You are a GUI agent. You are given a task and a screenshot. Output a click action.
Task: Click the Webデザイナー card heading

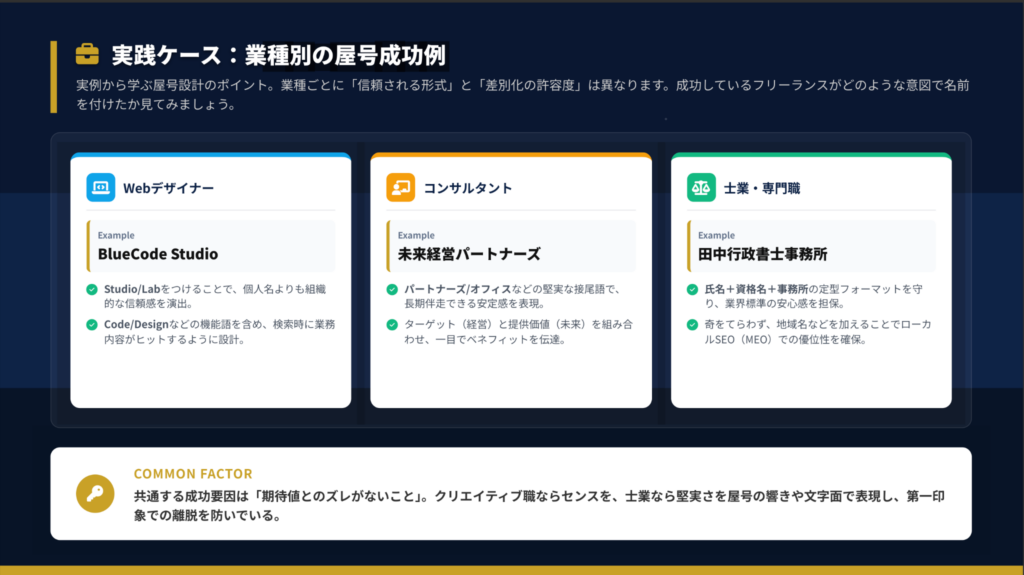(x=168, y=188)
